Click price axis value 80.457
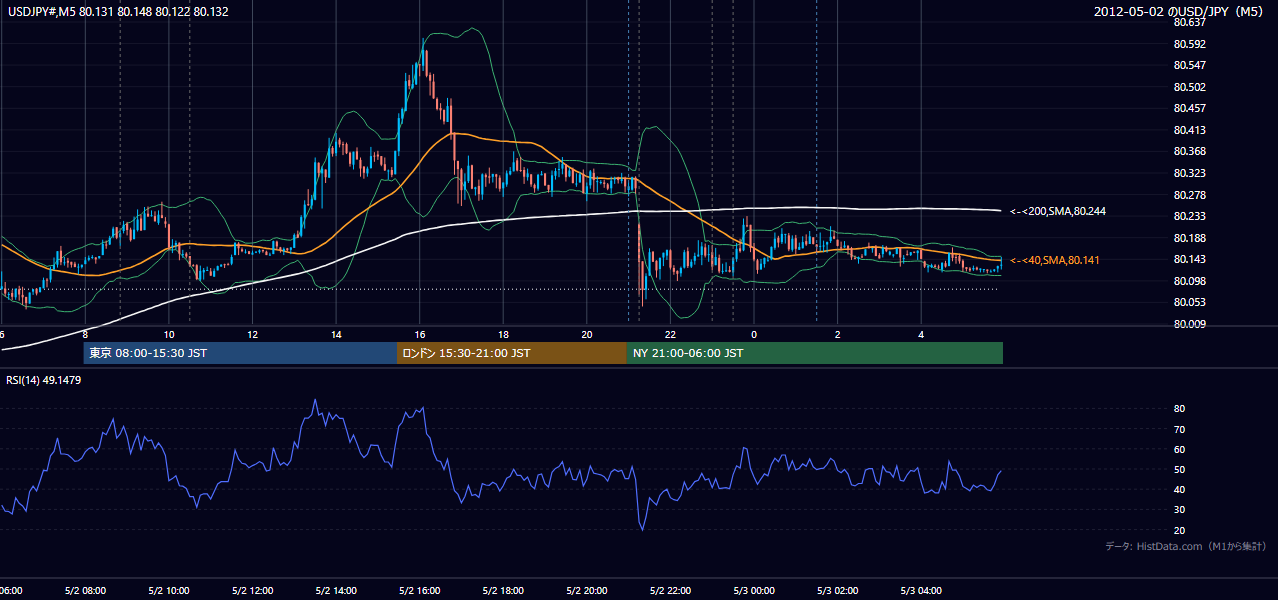The width and height of the screenshot is (1278, 600). 1189,108
